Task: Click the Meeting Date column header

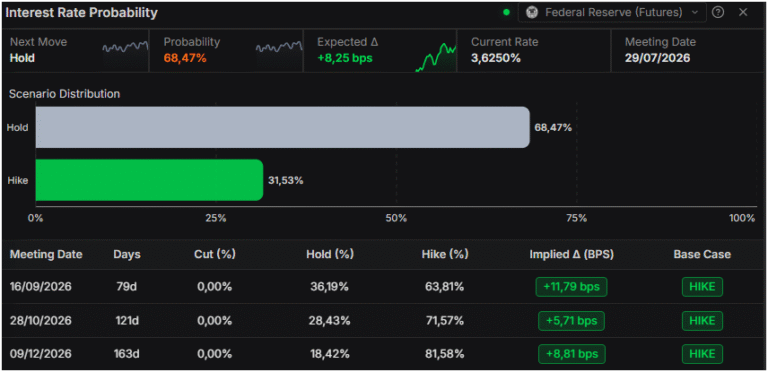Action: 46,255
